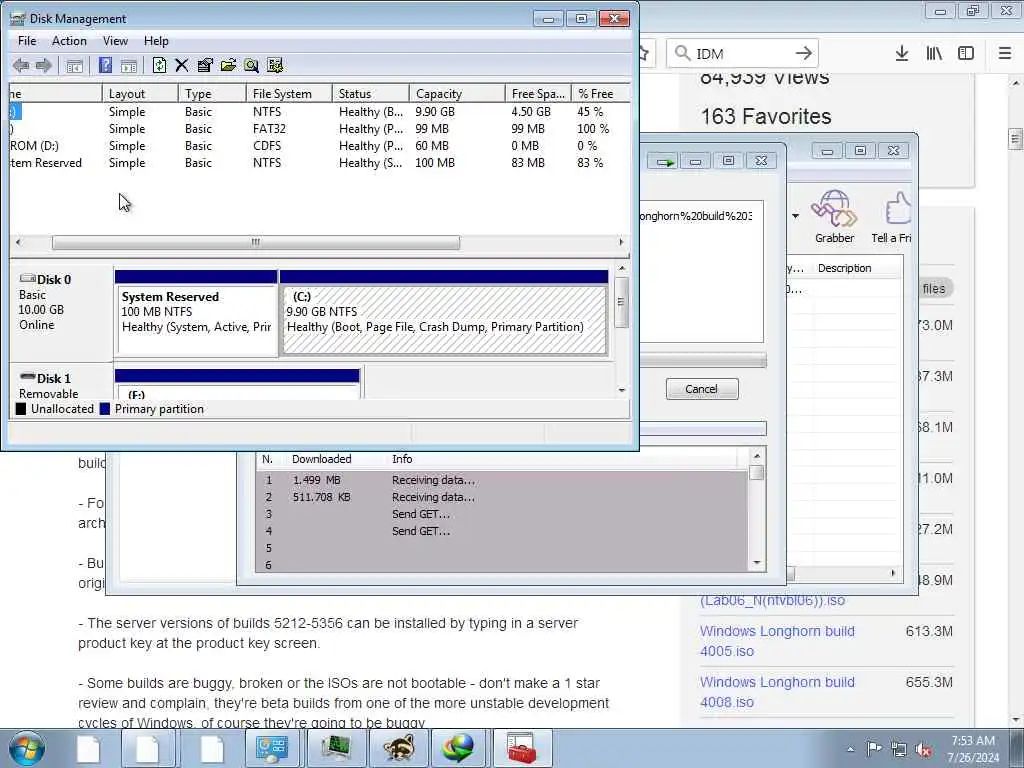Sort by File System column header
Image resolution: width=1024 pixels, height=768 pixels.
pos(289,93)
